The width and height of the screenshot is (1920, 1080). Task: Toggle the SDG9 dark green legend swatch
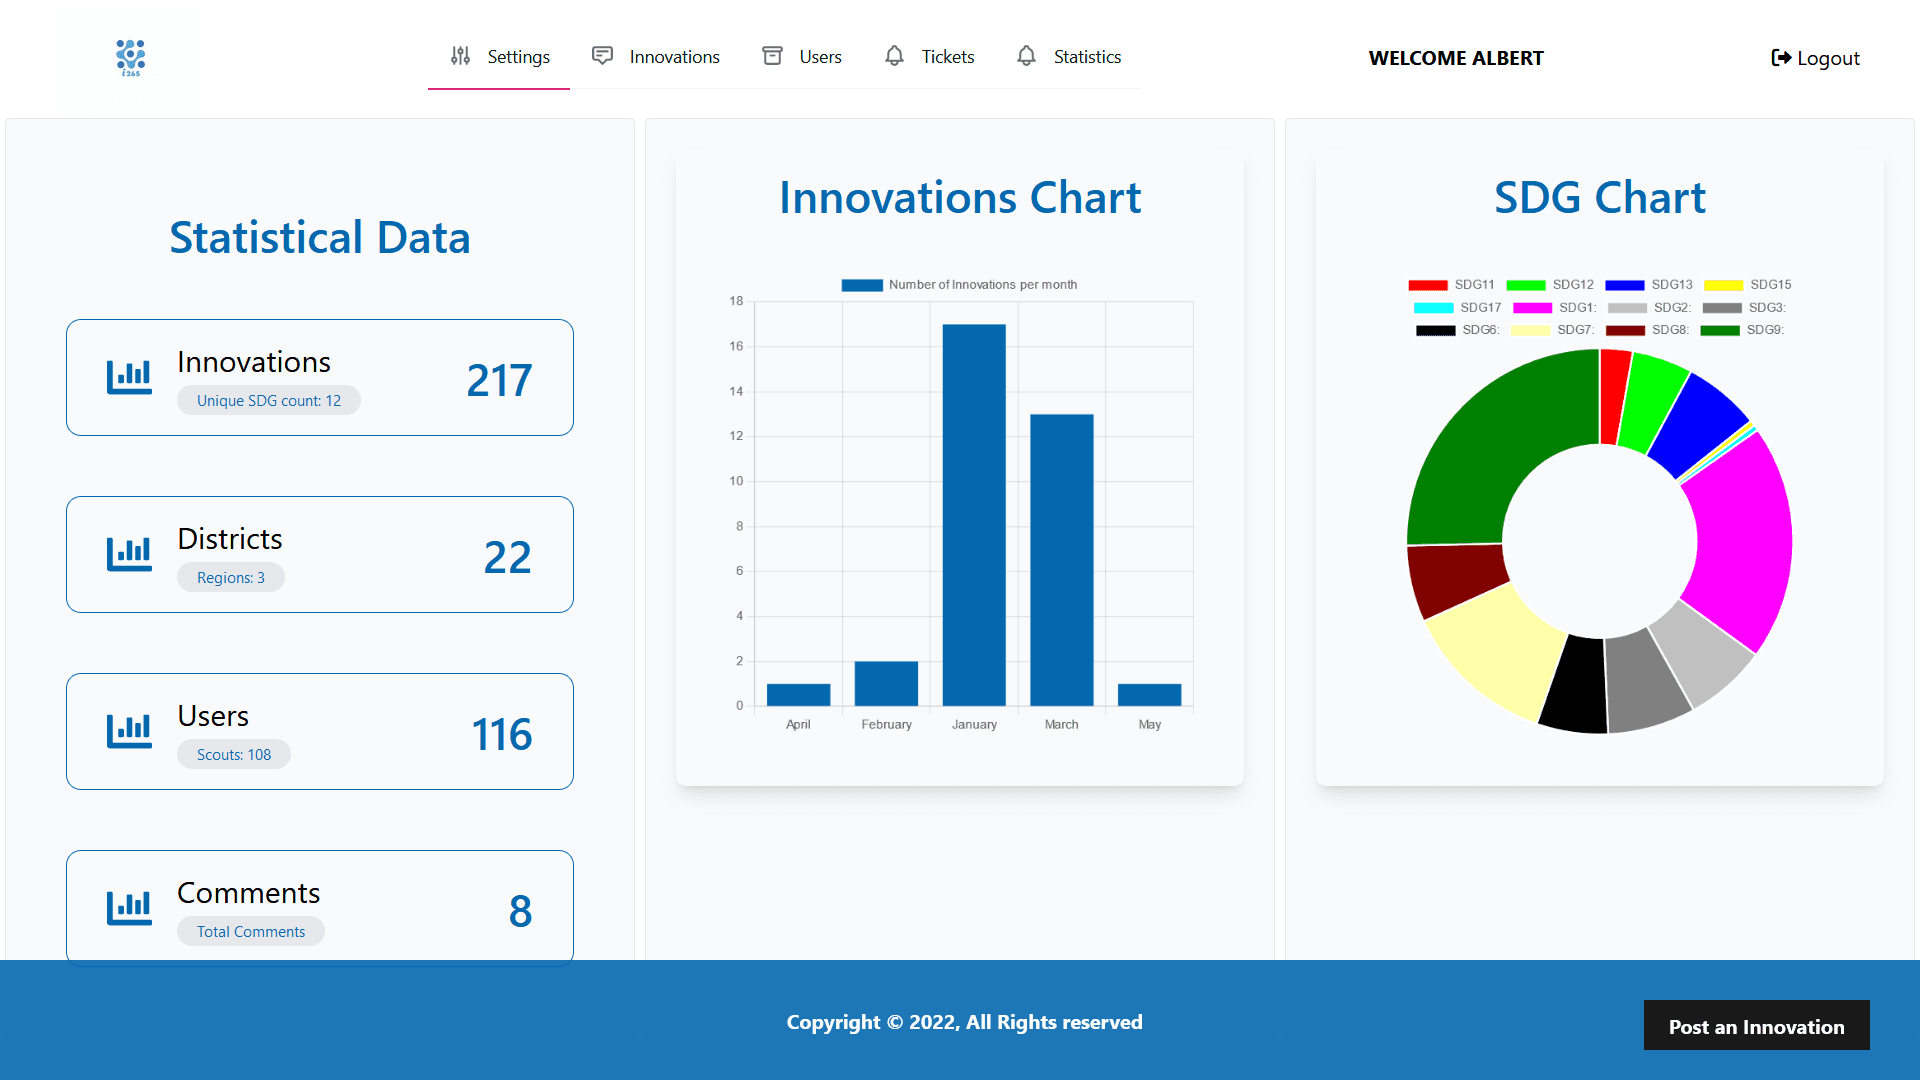tap(1720, 330)
